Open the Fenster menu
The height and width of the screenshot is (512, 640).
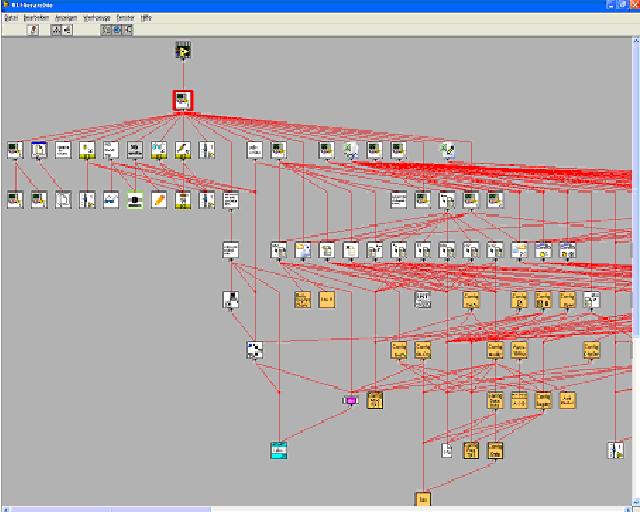tap(125, 18)
